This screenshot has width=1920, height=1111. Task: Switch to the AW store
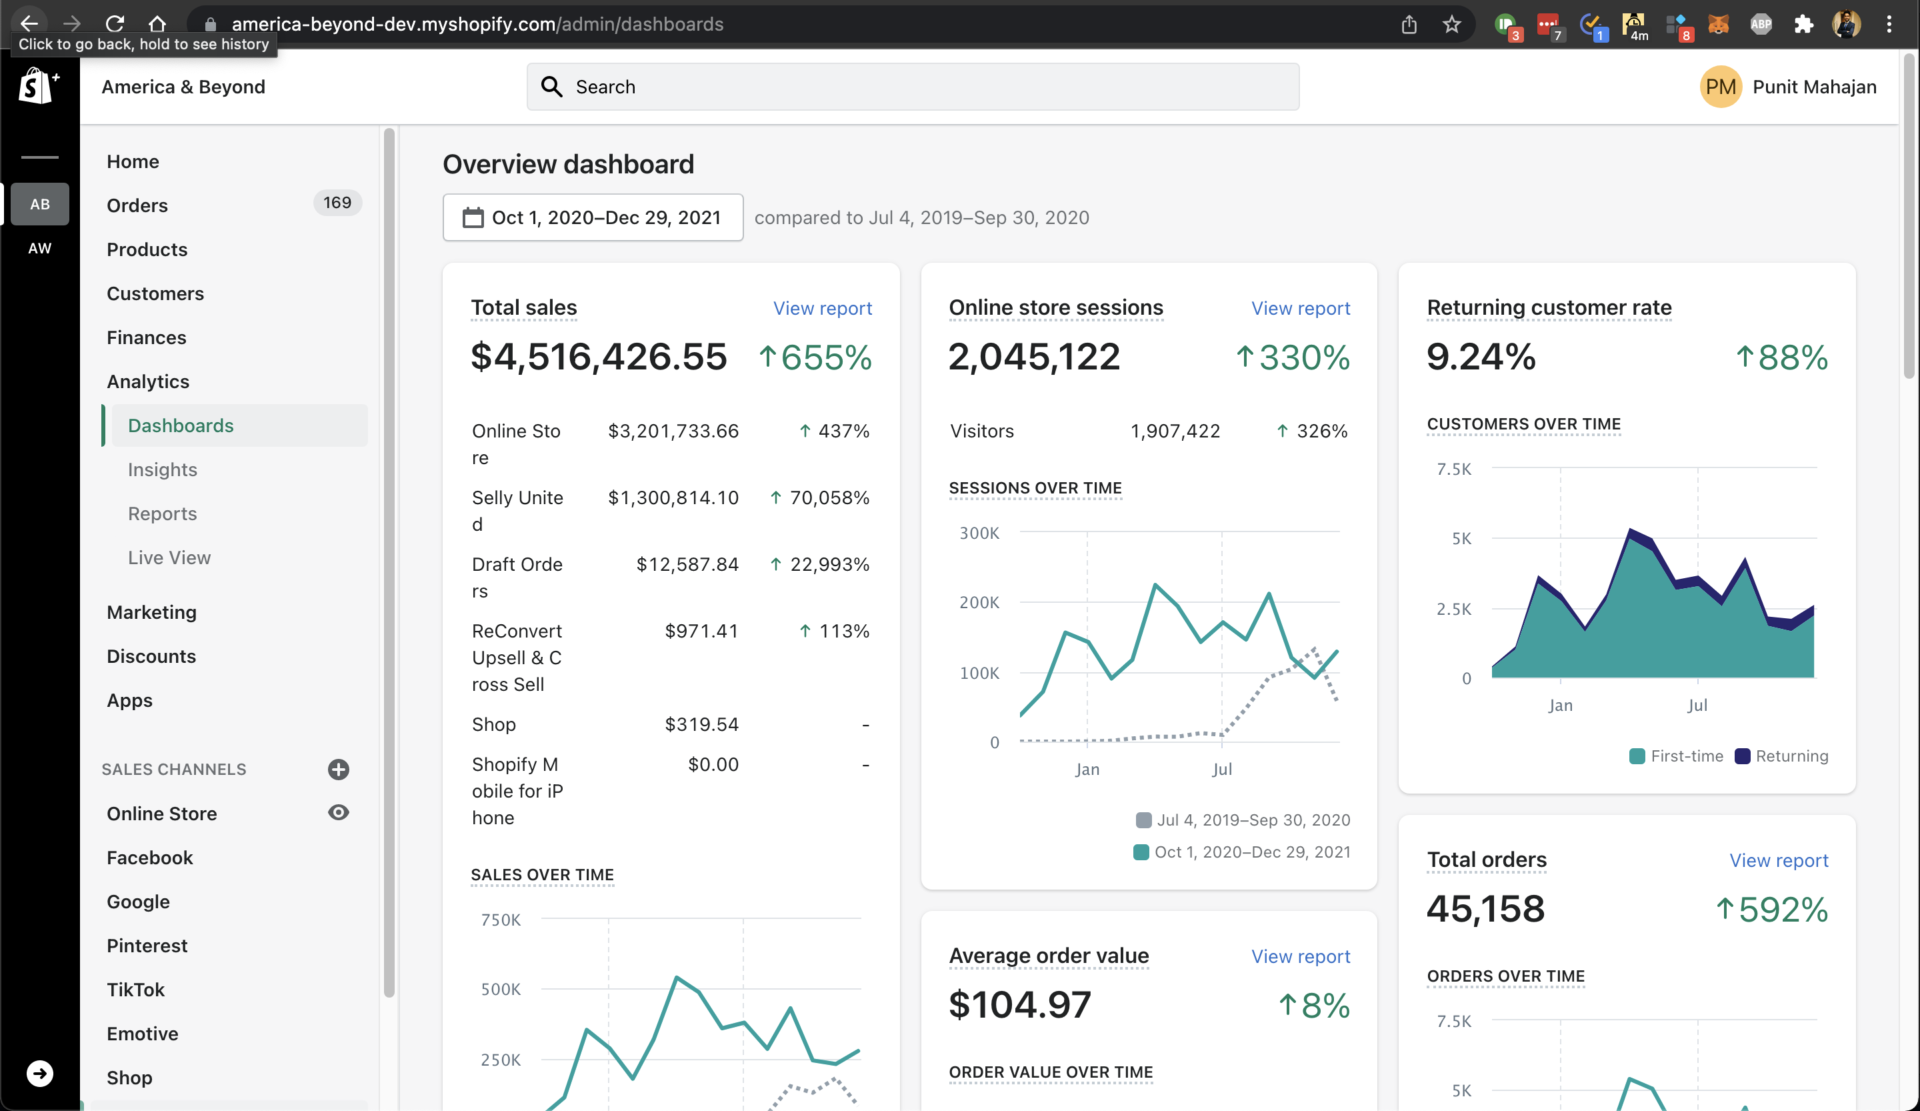40,248
